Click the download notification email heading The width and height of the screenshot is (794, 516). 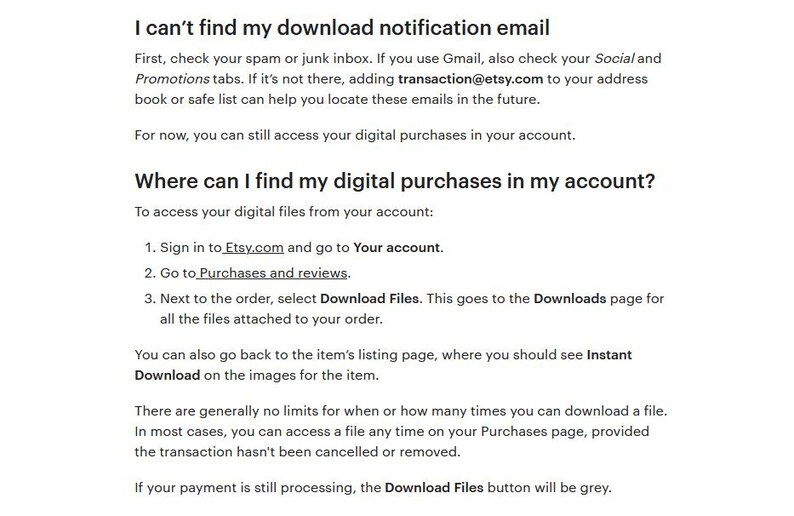[x=342, y=27]
